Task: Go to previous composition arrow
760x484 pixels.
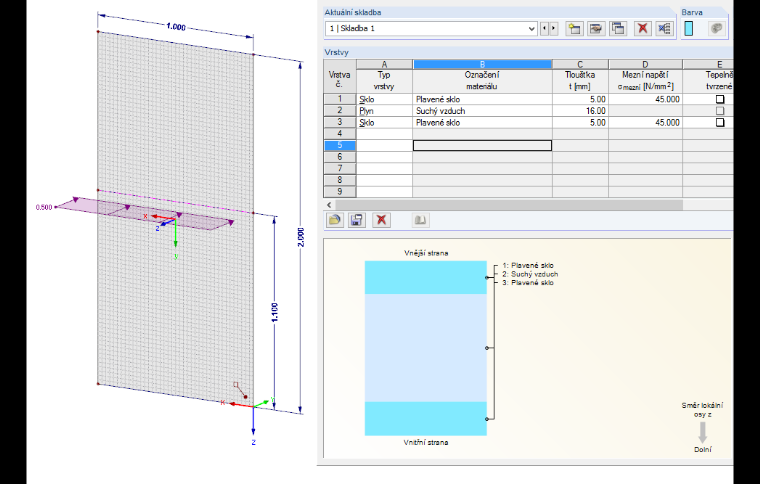Action: pyautogui.click(x=544, y=29)
